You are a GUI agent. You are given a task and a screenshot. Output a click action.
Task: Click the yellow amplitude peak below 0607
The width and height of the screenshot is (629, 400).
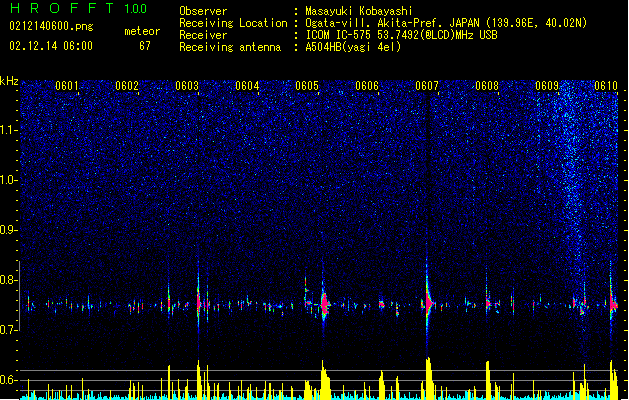click(x=429, y=378)
